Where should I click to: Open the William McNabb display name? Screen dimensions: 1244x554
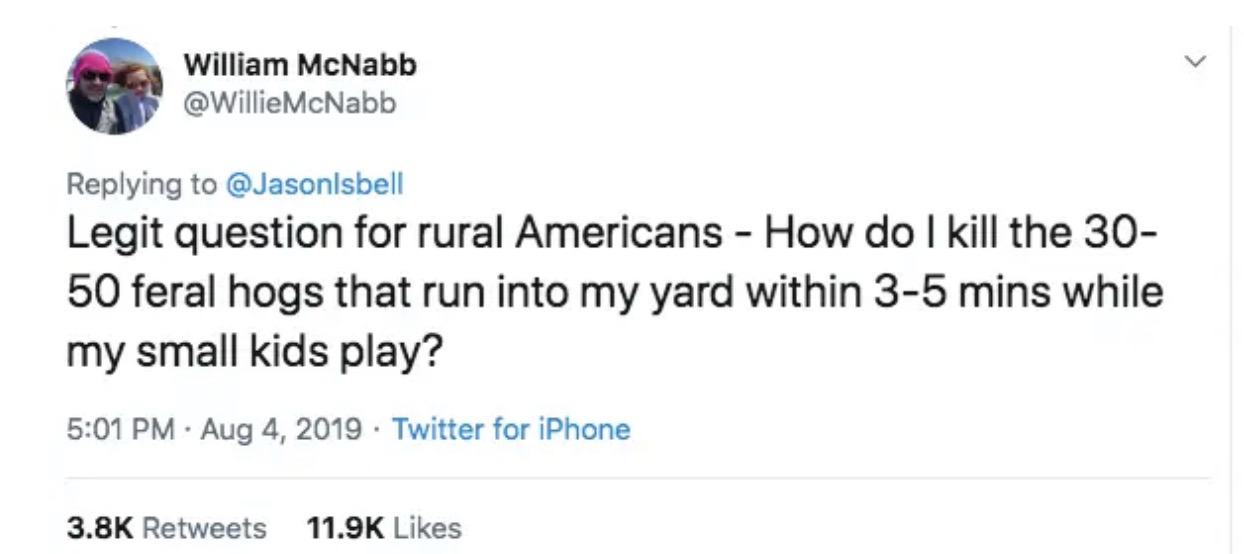(x=300, y=66)
